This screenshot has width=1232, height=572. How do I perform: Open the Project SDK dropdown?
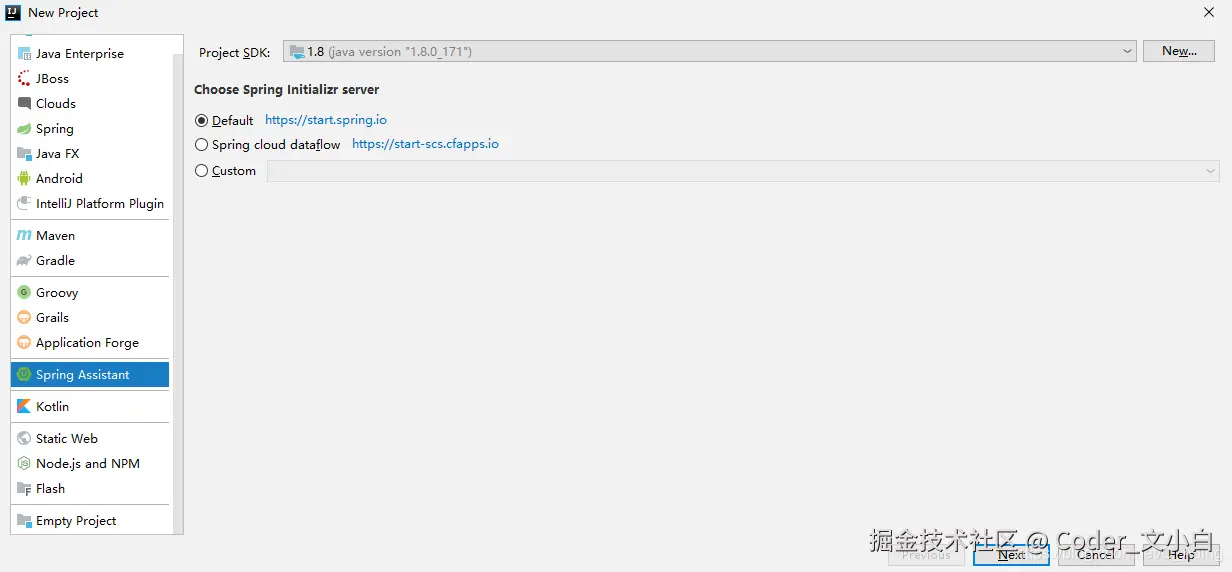[x=709, y=51]
